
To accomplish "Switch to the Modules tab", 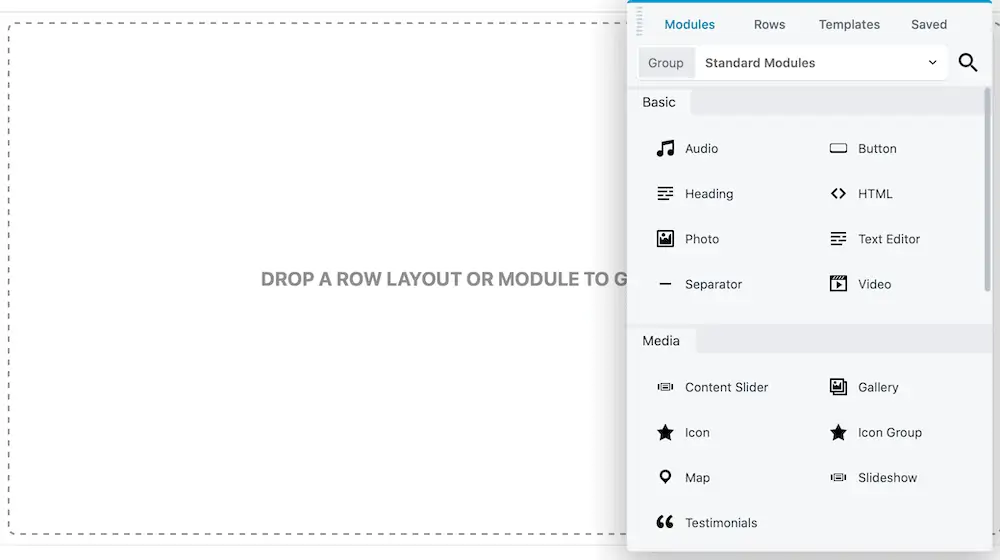I will [x=689, y=24].
